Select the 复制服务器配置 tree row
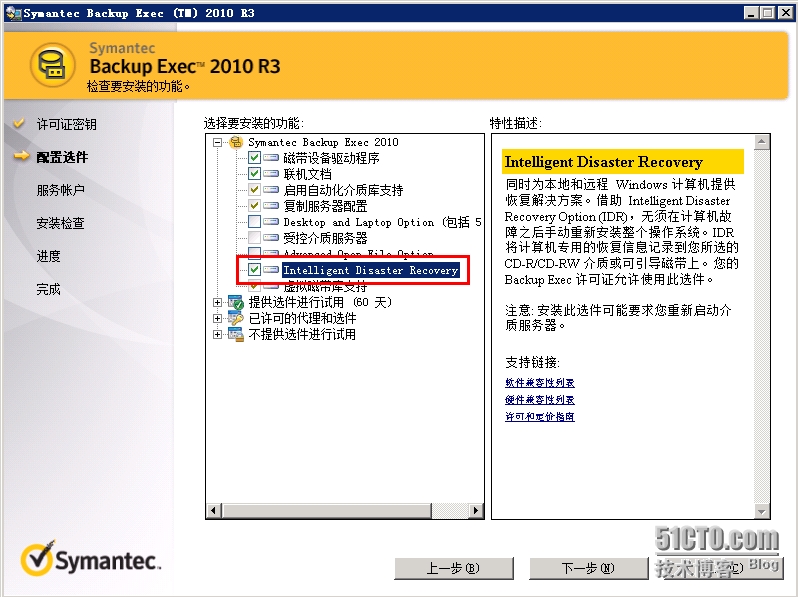This screenshot has height=597, width=798. pyautogui.click(x=325, y=206)
